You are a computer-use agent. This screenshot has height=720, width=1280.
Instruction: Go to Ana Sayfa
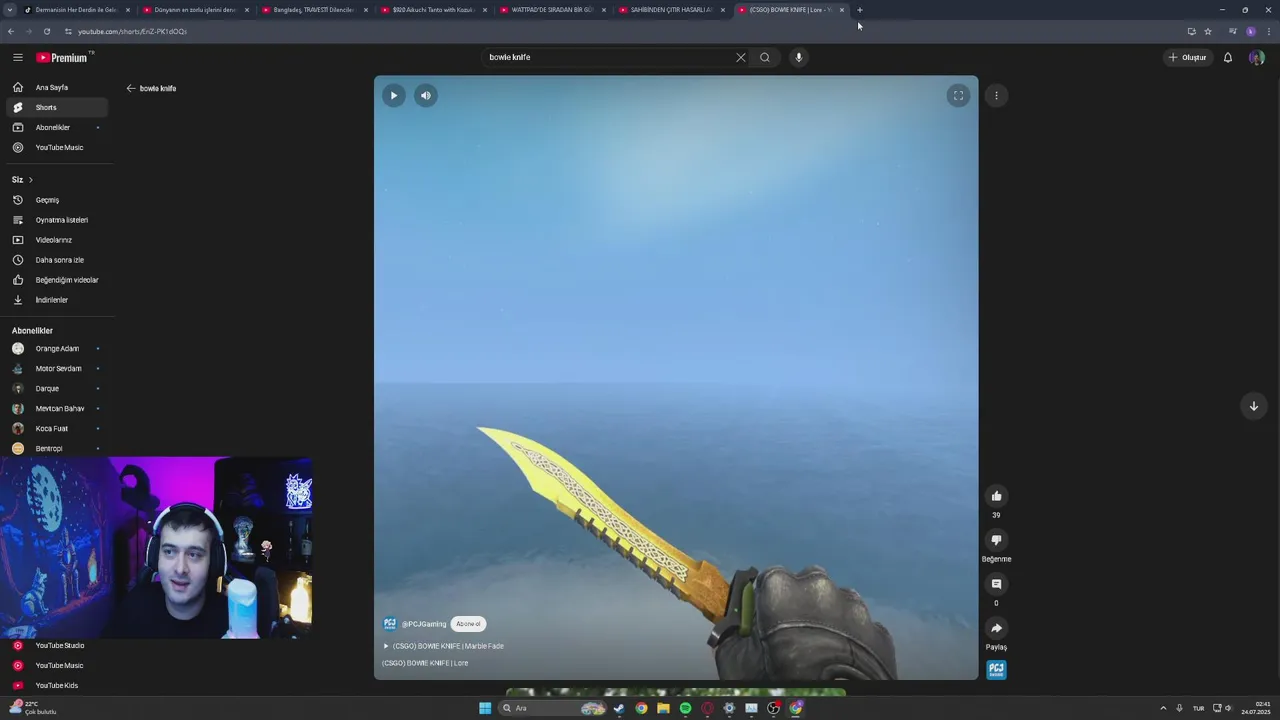[x=57, y=87]
